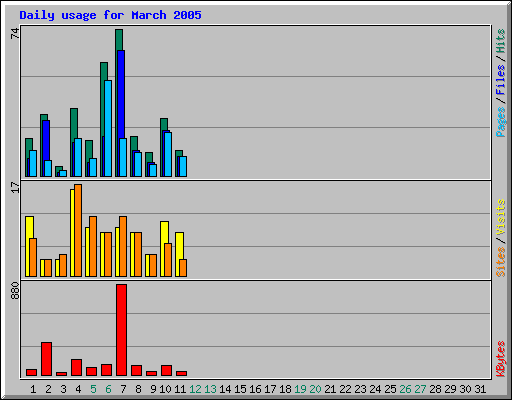512x400 pixels.
Task: Select green weekend day '5' label
Action: 93,389
